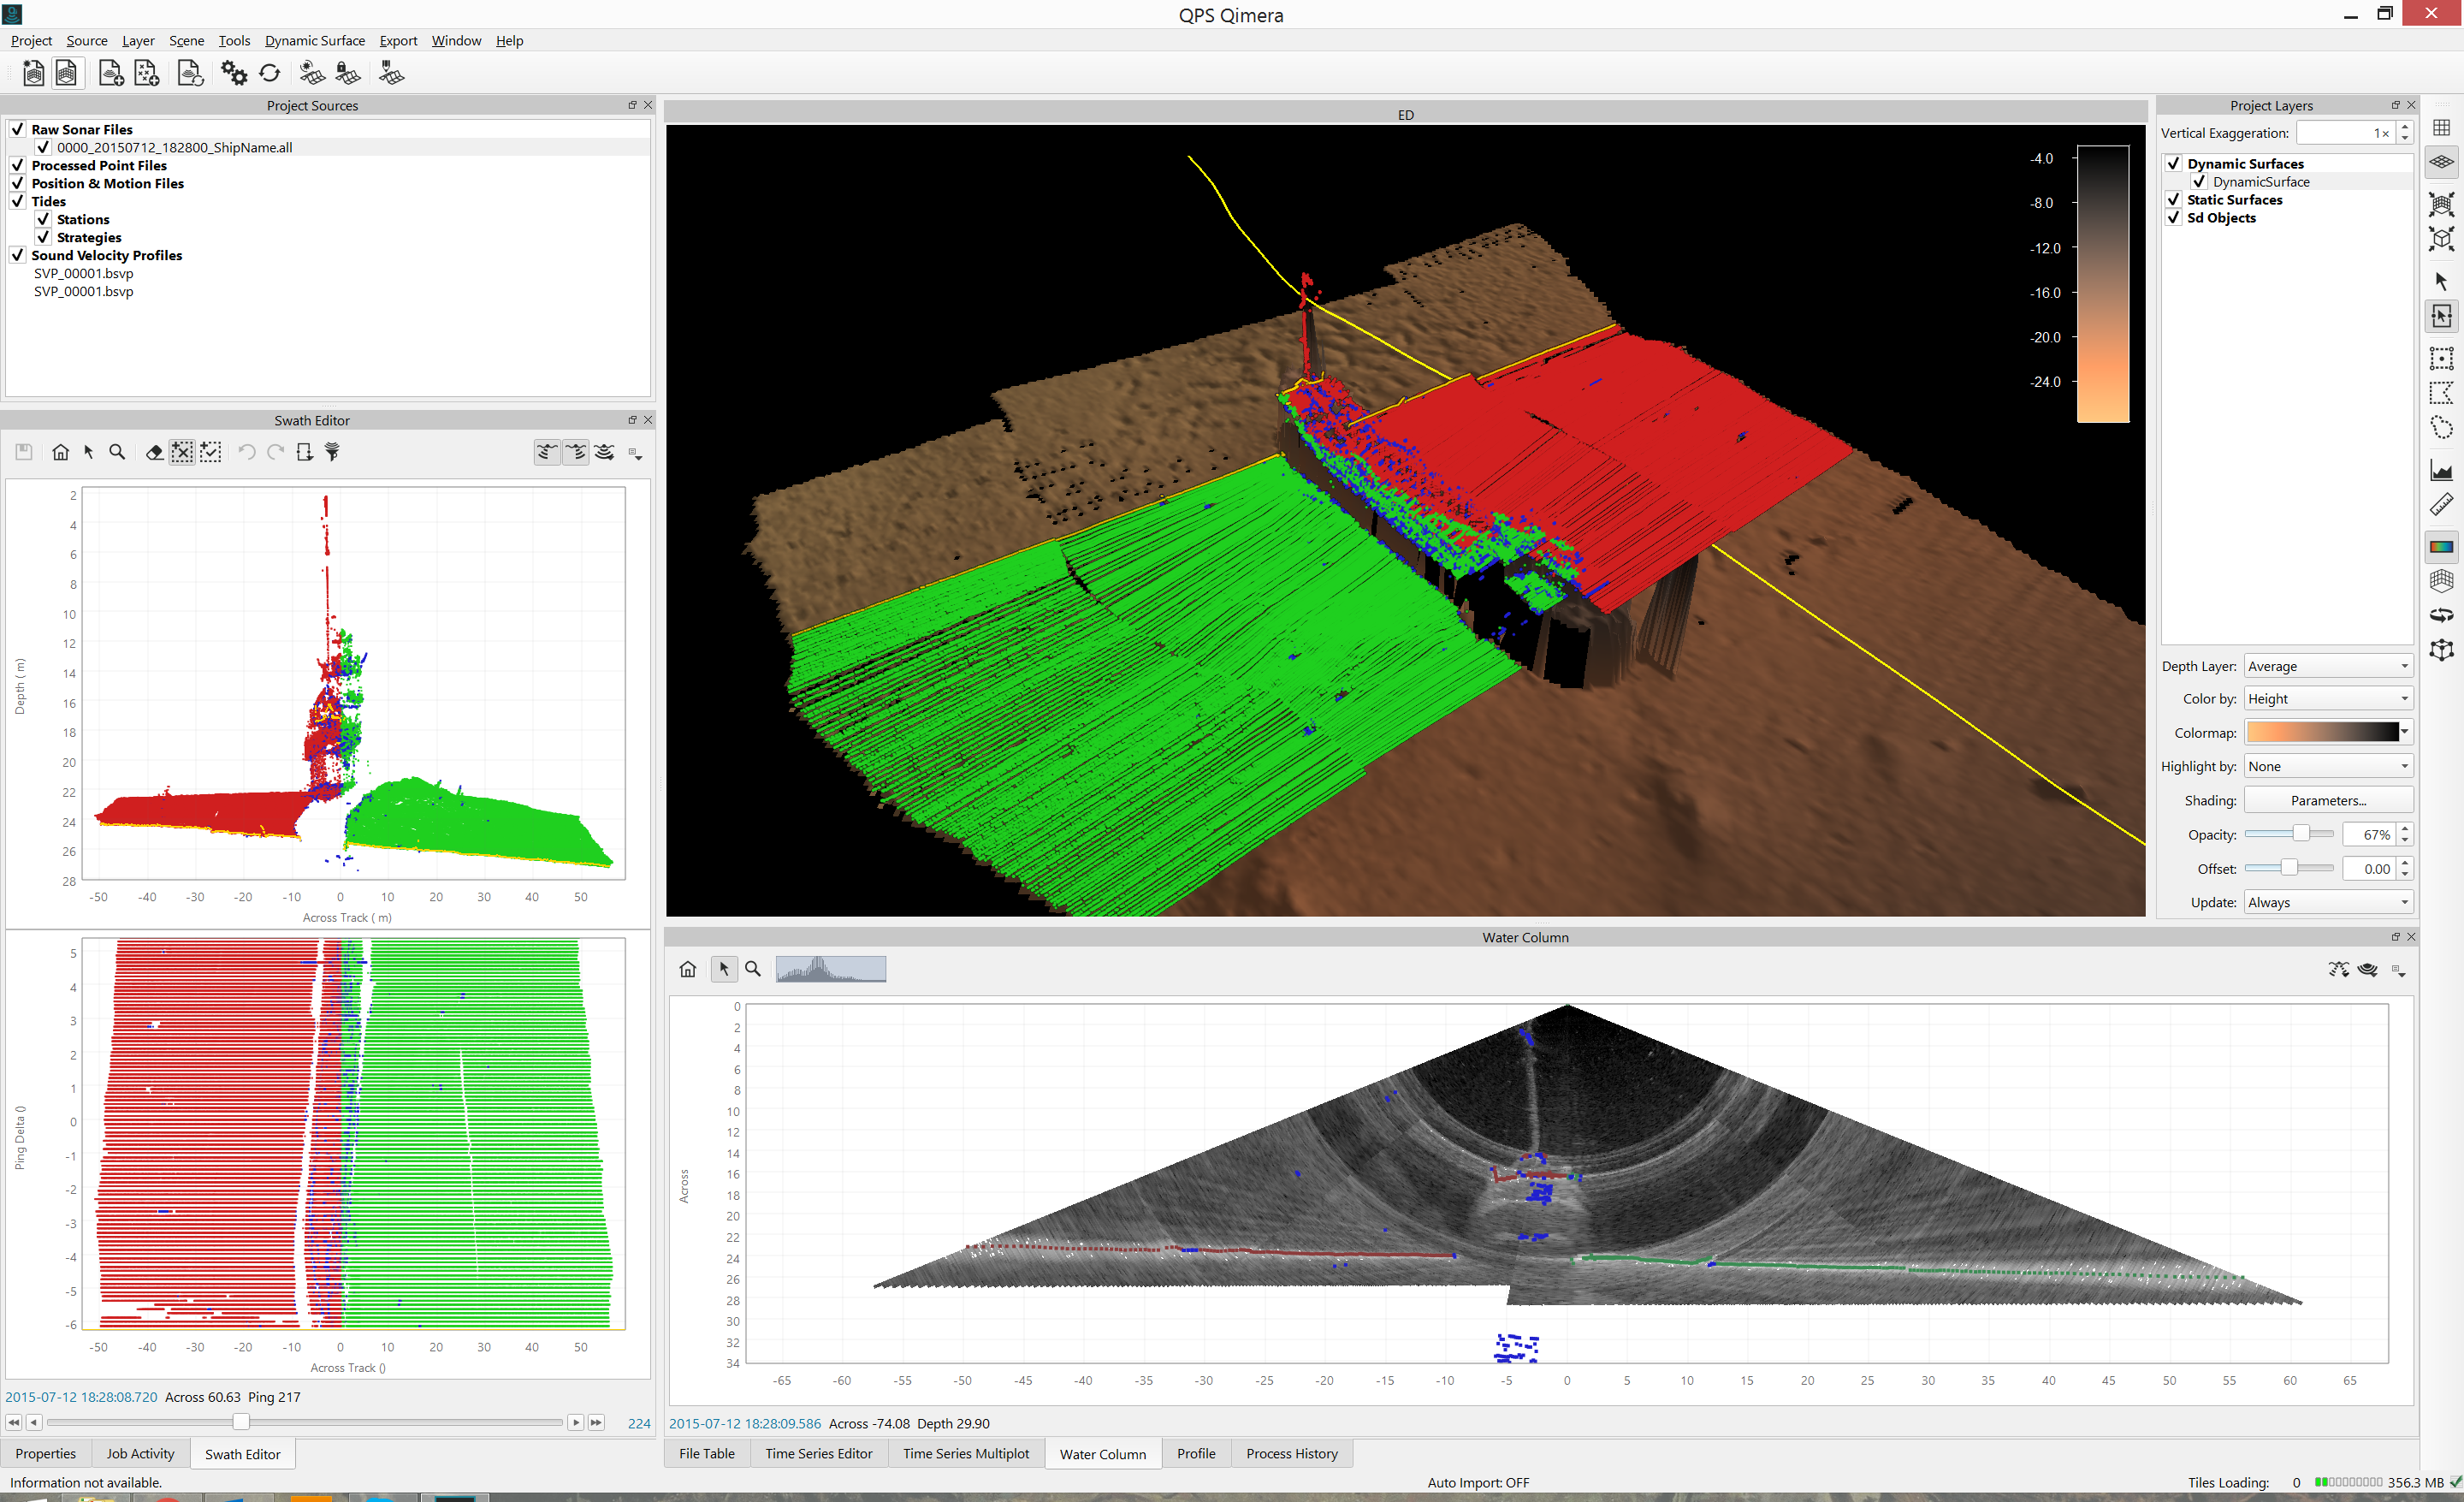This screenshot has height=1502, width=2464.
Task: Click the Swath Editor home view icon
Action: click(60, 452)
